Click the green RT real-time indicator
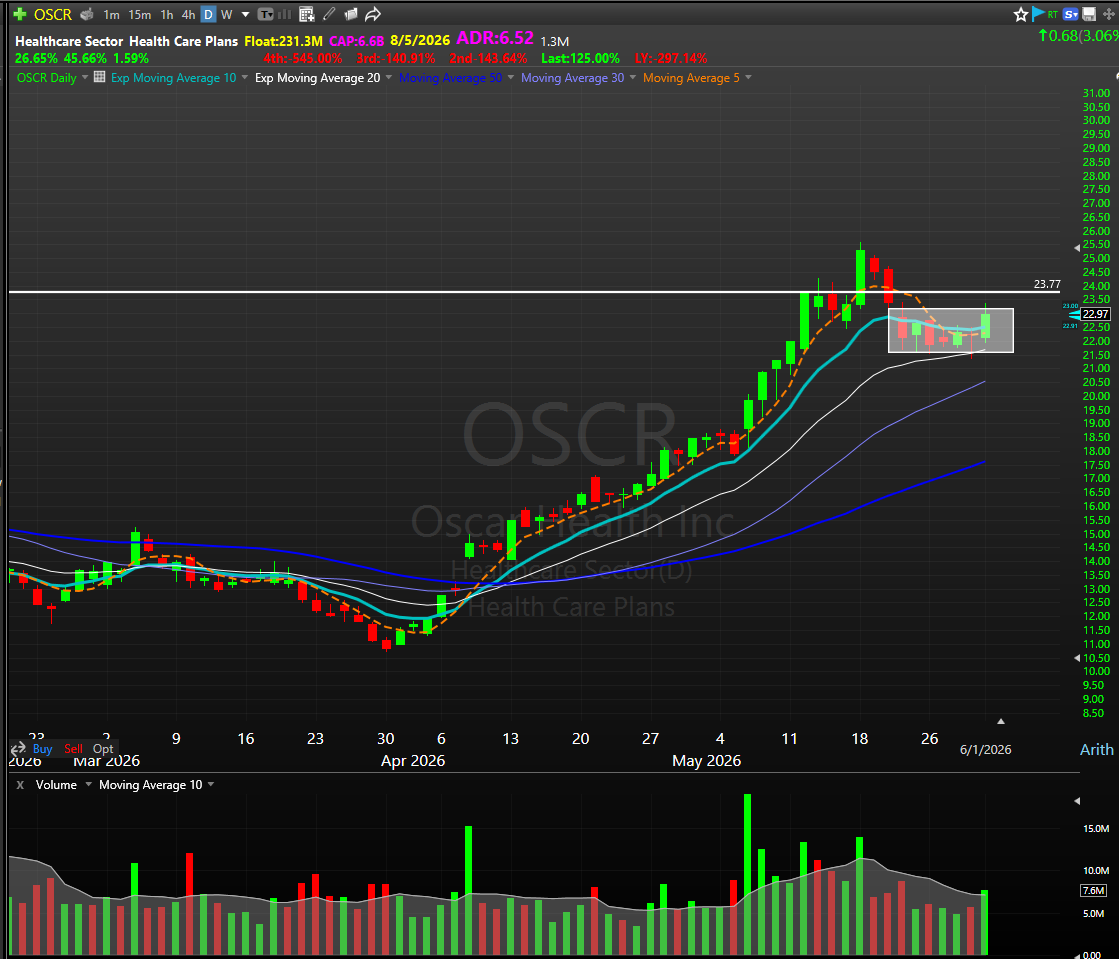This screenshot has width=1119, height=959. point(1053,14)
